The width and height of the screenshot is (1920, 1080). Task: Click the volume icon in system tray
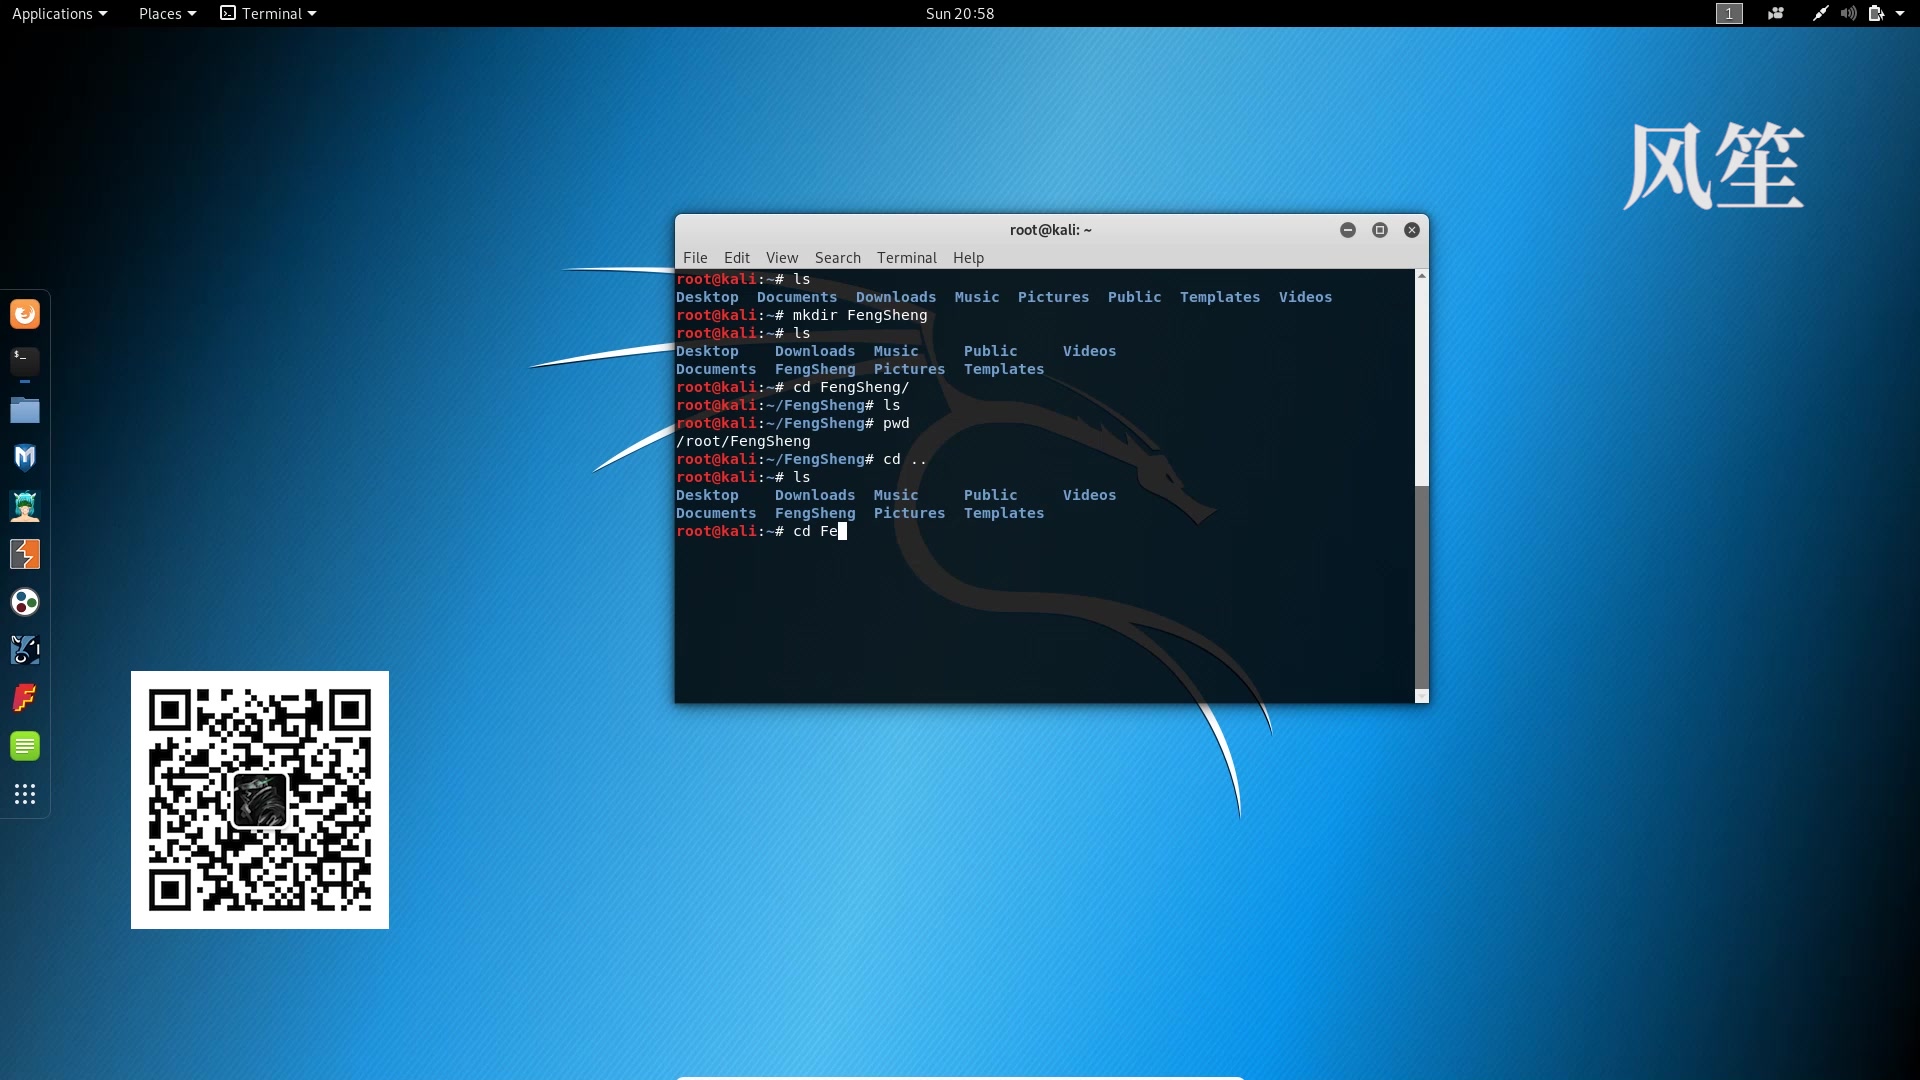pyautogui.click(x=1847, y=13)
